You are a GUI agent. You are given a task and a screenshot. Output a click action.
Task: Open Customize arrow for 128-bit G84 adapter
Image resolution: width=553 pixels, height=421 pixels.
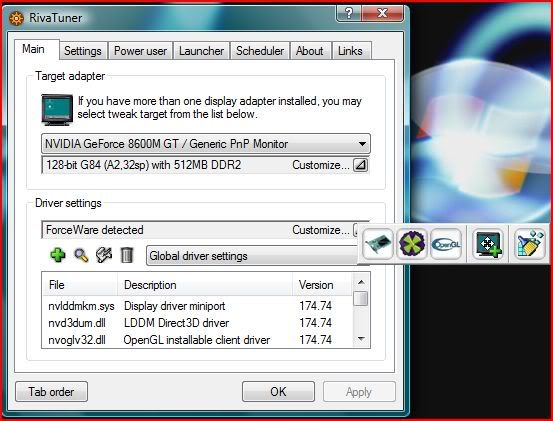[x=360, y=165]
